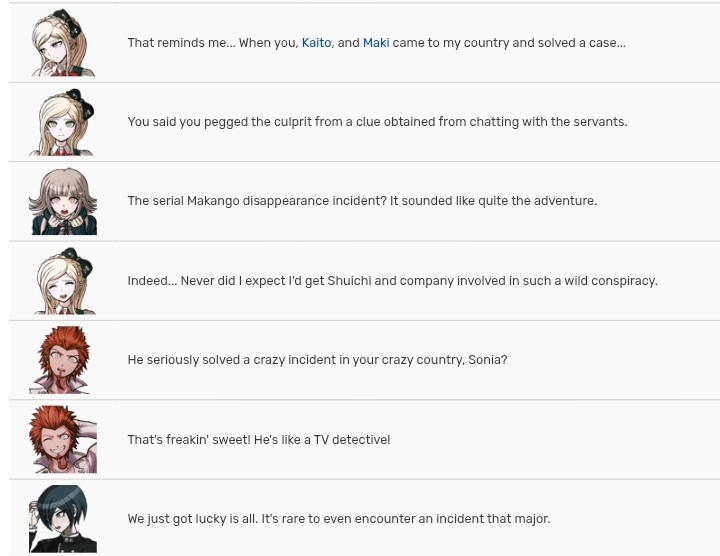Viewport: 720px width, 556px height.
Task: Click the "That's freakin' sweet!" dialogue line
Action: 259,439
